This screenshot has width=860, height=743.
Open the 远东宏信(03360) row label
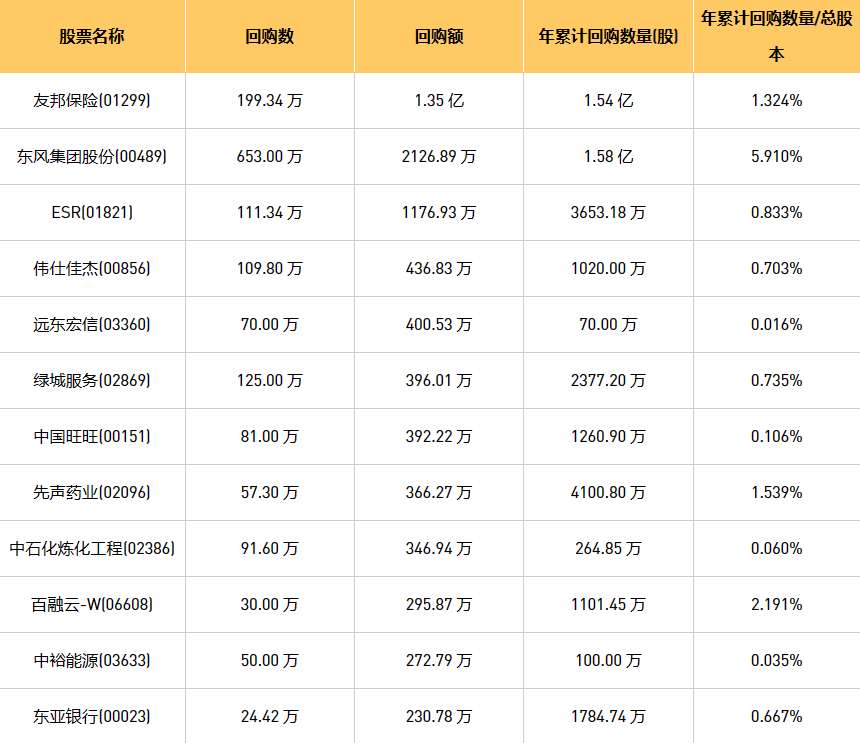[x=92, y=324]
